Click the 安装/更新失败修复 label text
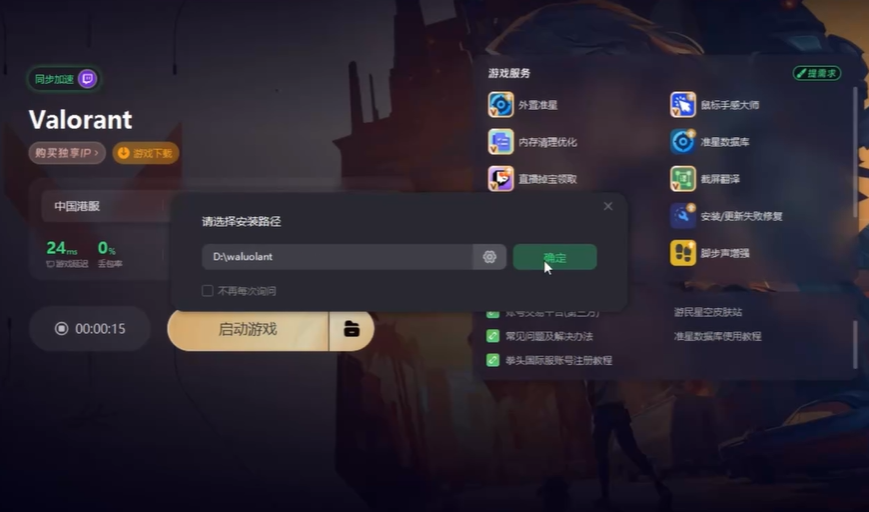 pyautogui.click(x=742, y=216)
